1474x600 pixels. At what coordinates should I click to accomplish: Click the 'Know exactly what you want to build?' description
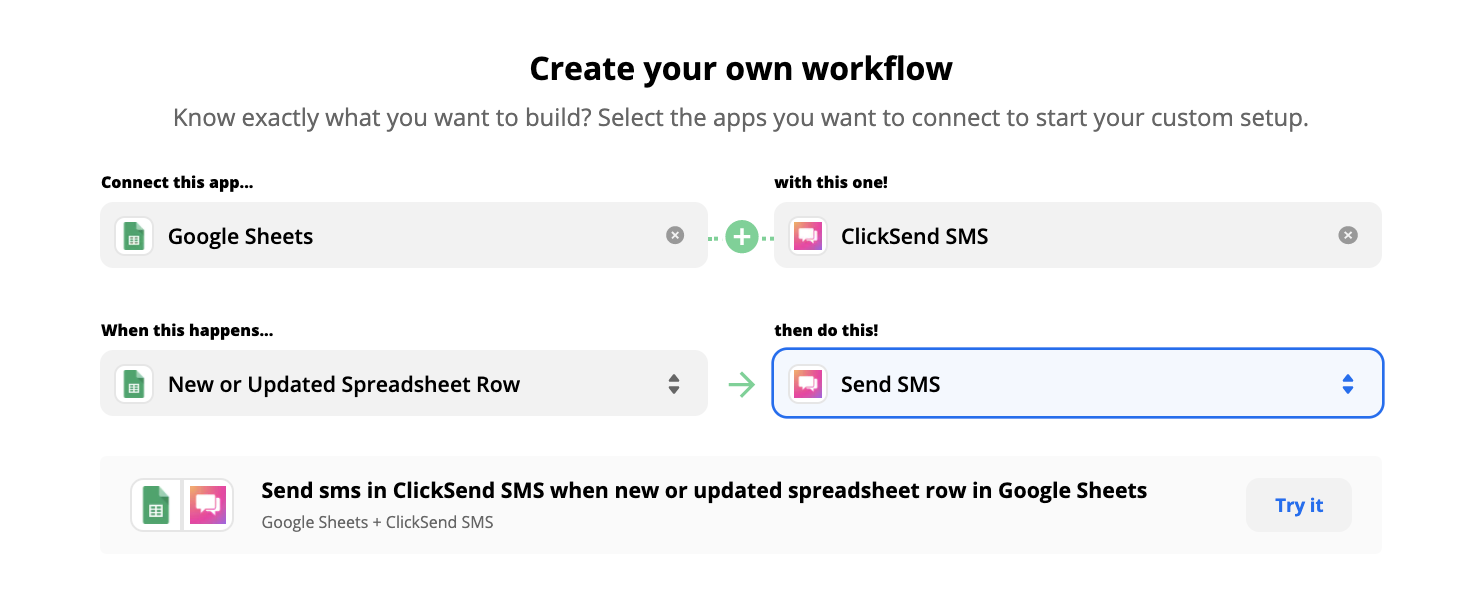tap(741, 118)
